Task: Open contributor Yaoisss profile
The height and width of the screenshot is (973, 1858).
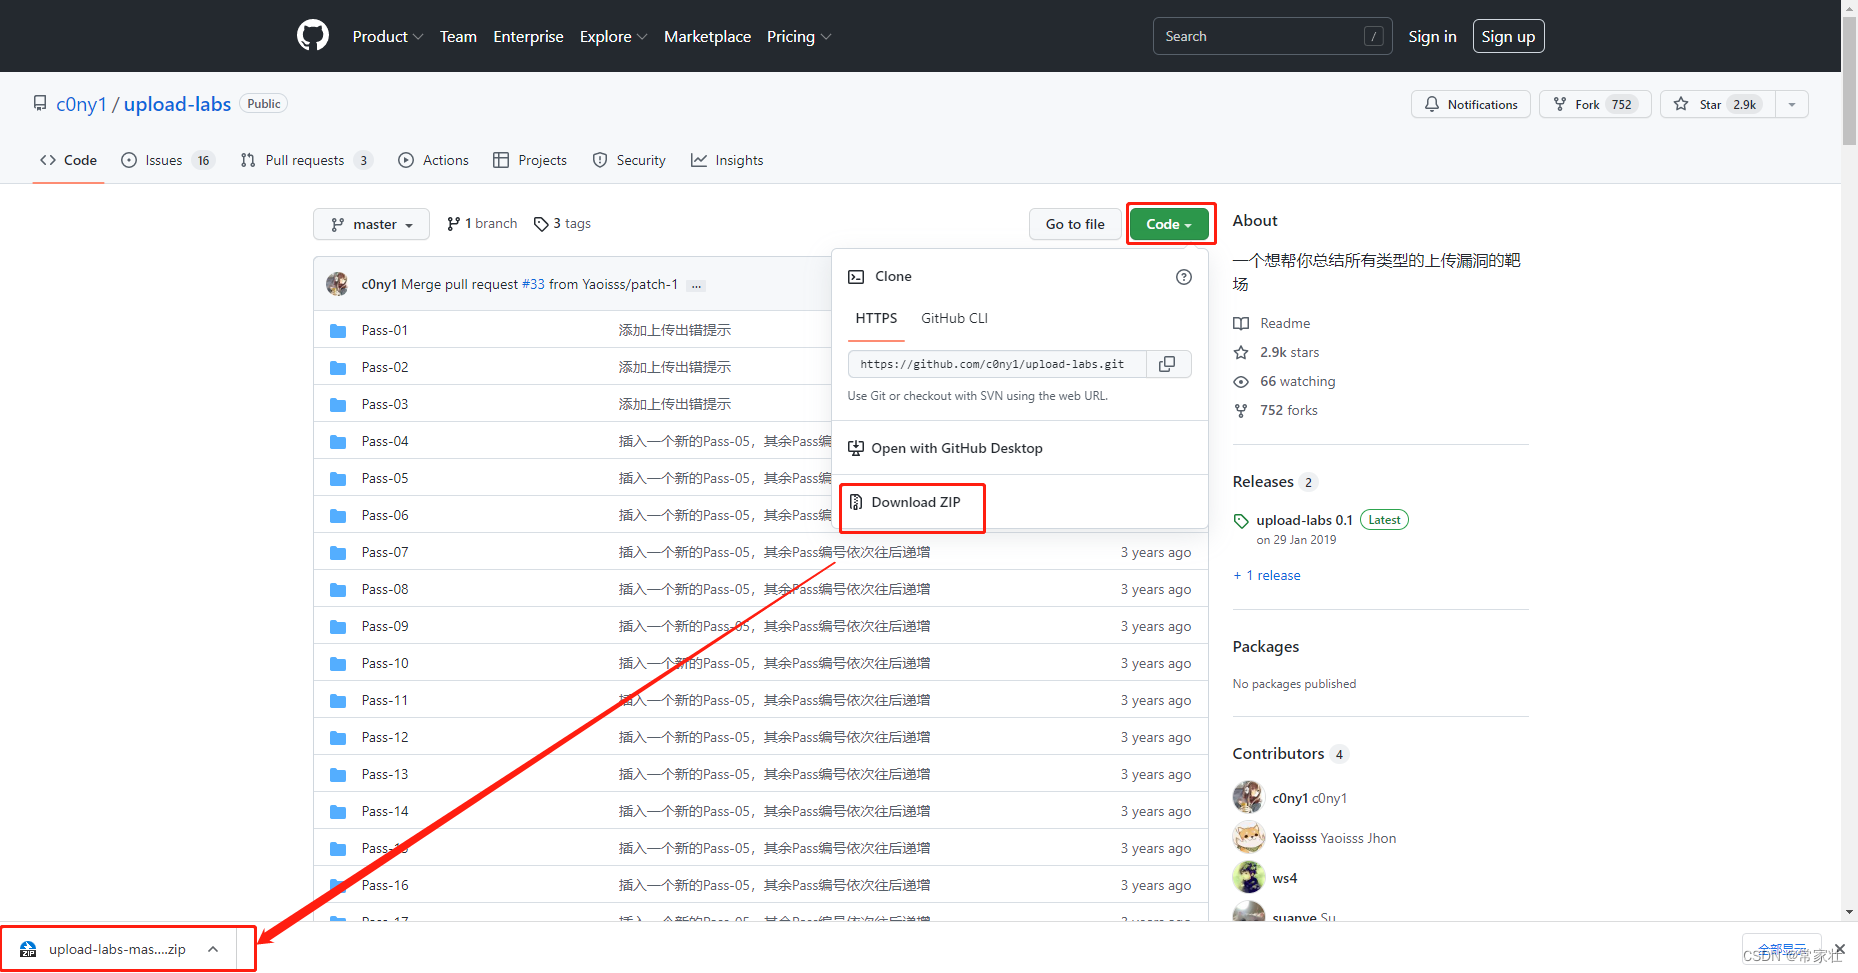Action: tap(1334, 838)
